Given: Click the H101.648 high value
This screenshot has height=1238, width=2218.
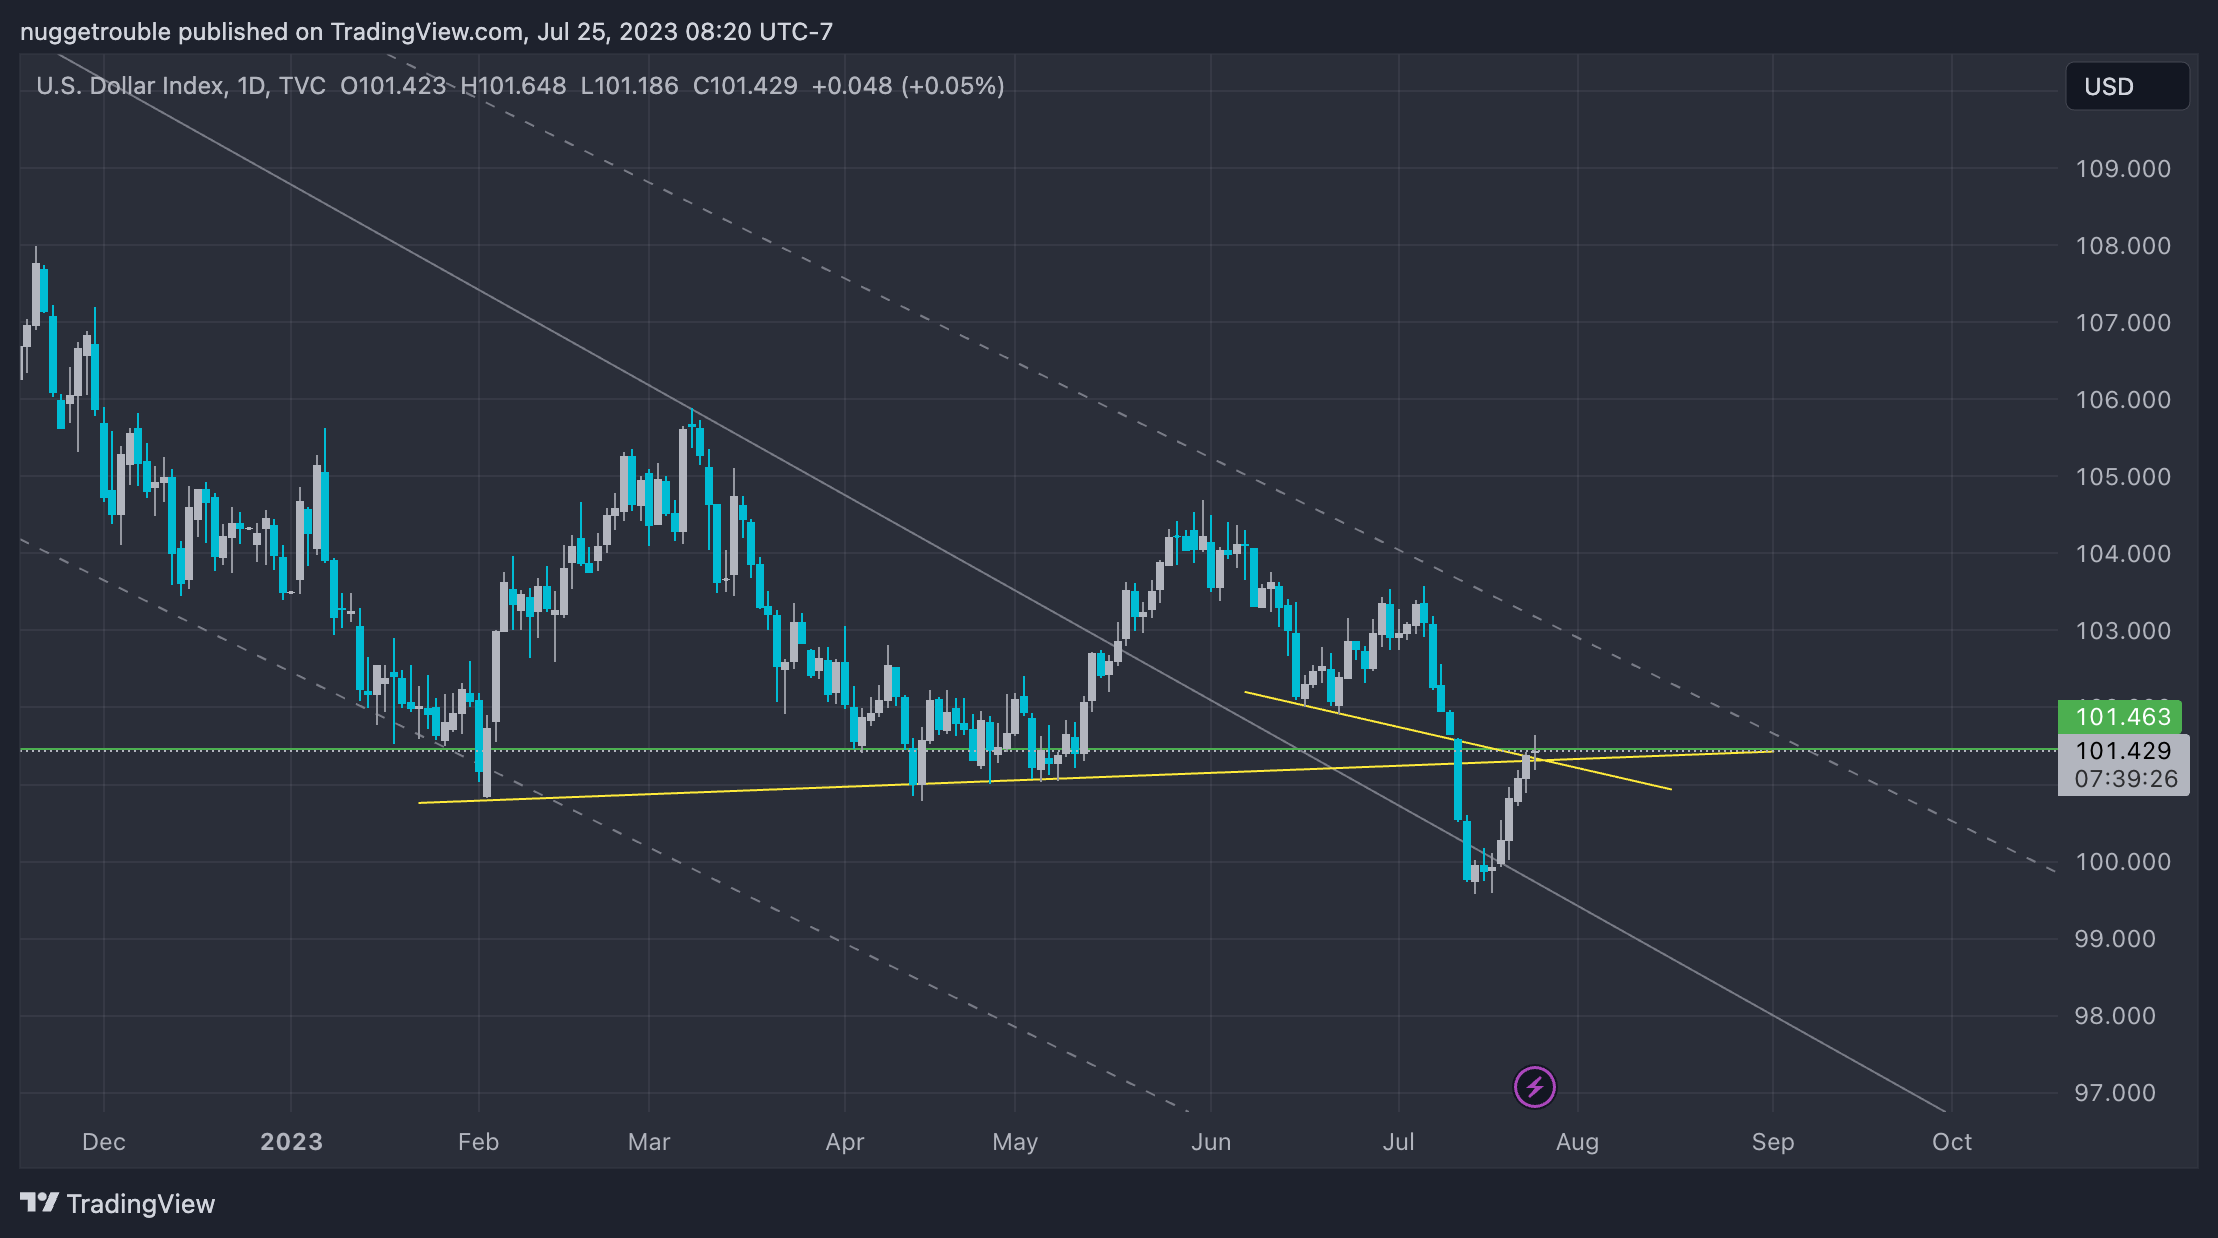Looking at the screenshot, I should (x=513, y=86).
